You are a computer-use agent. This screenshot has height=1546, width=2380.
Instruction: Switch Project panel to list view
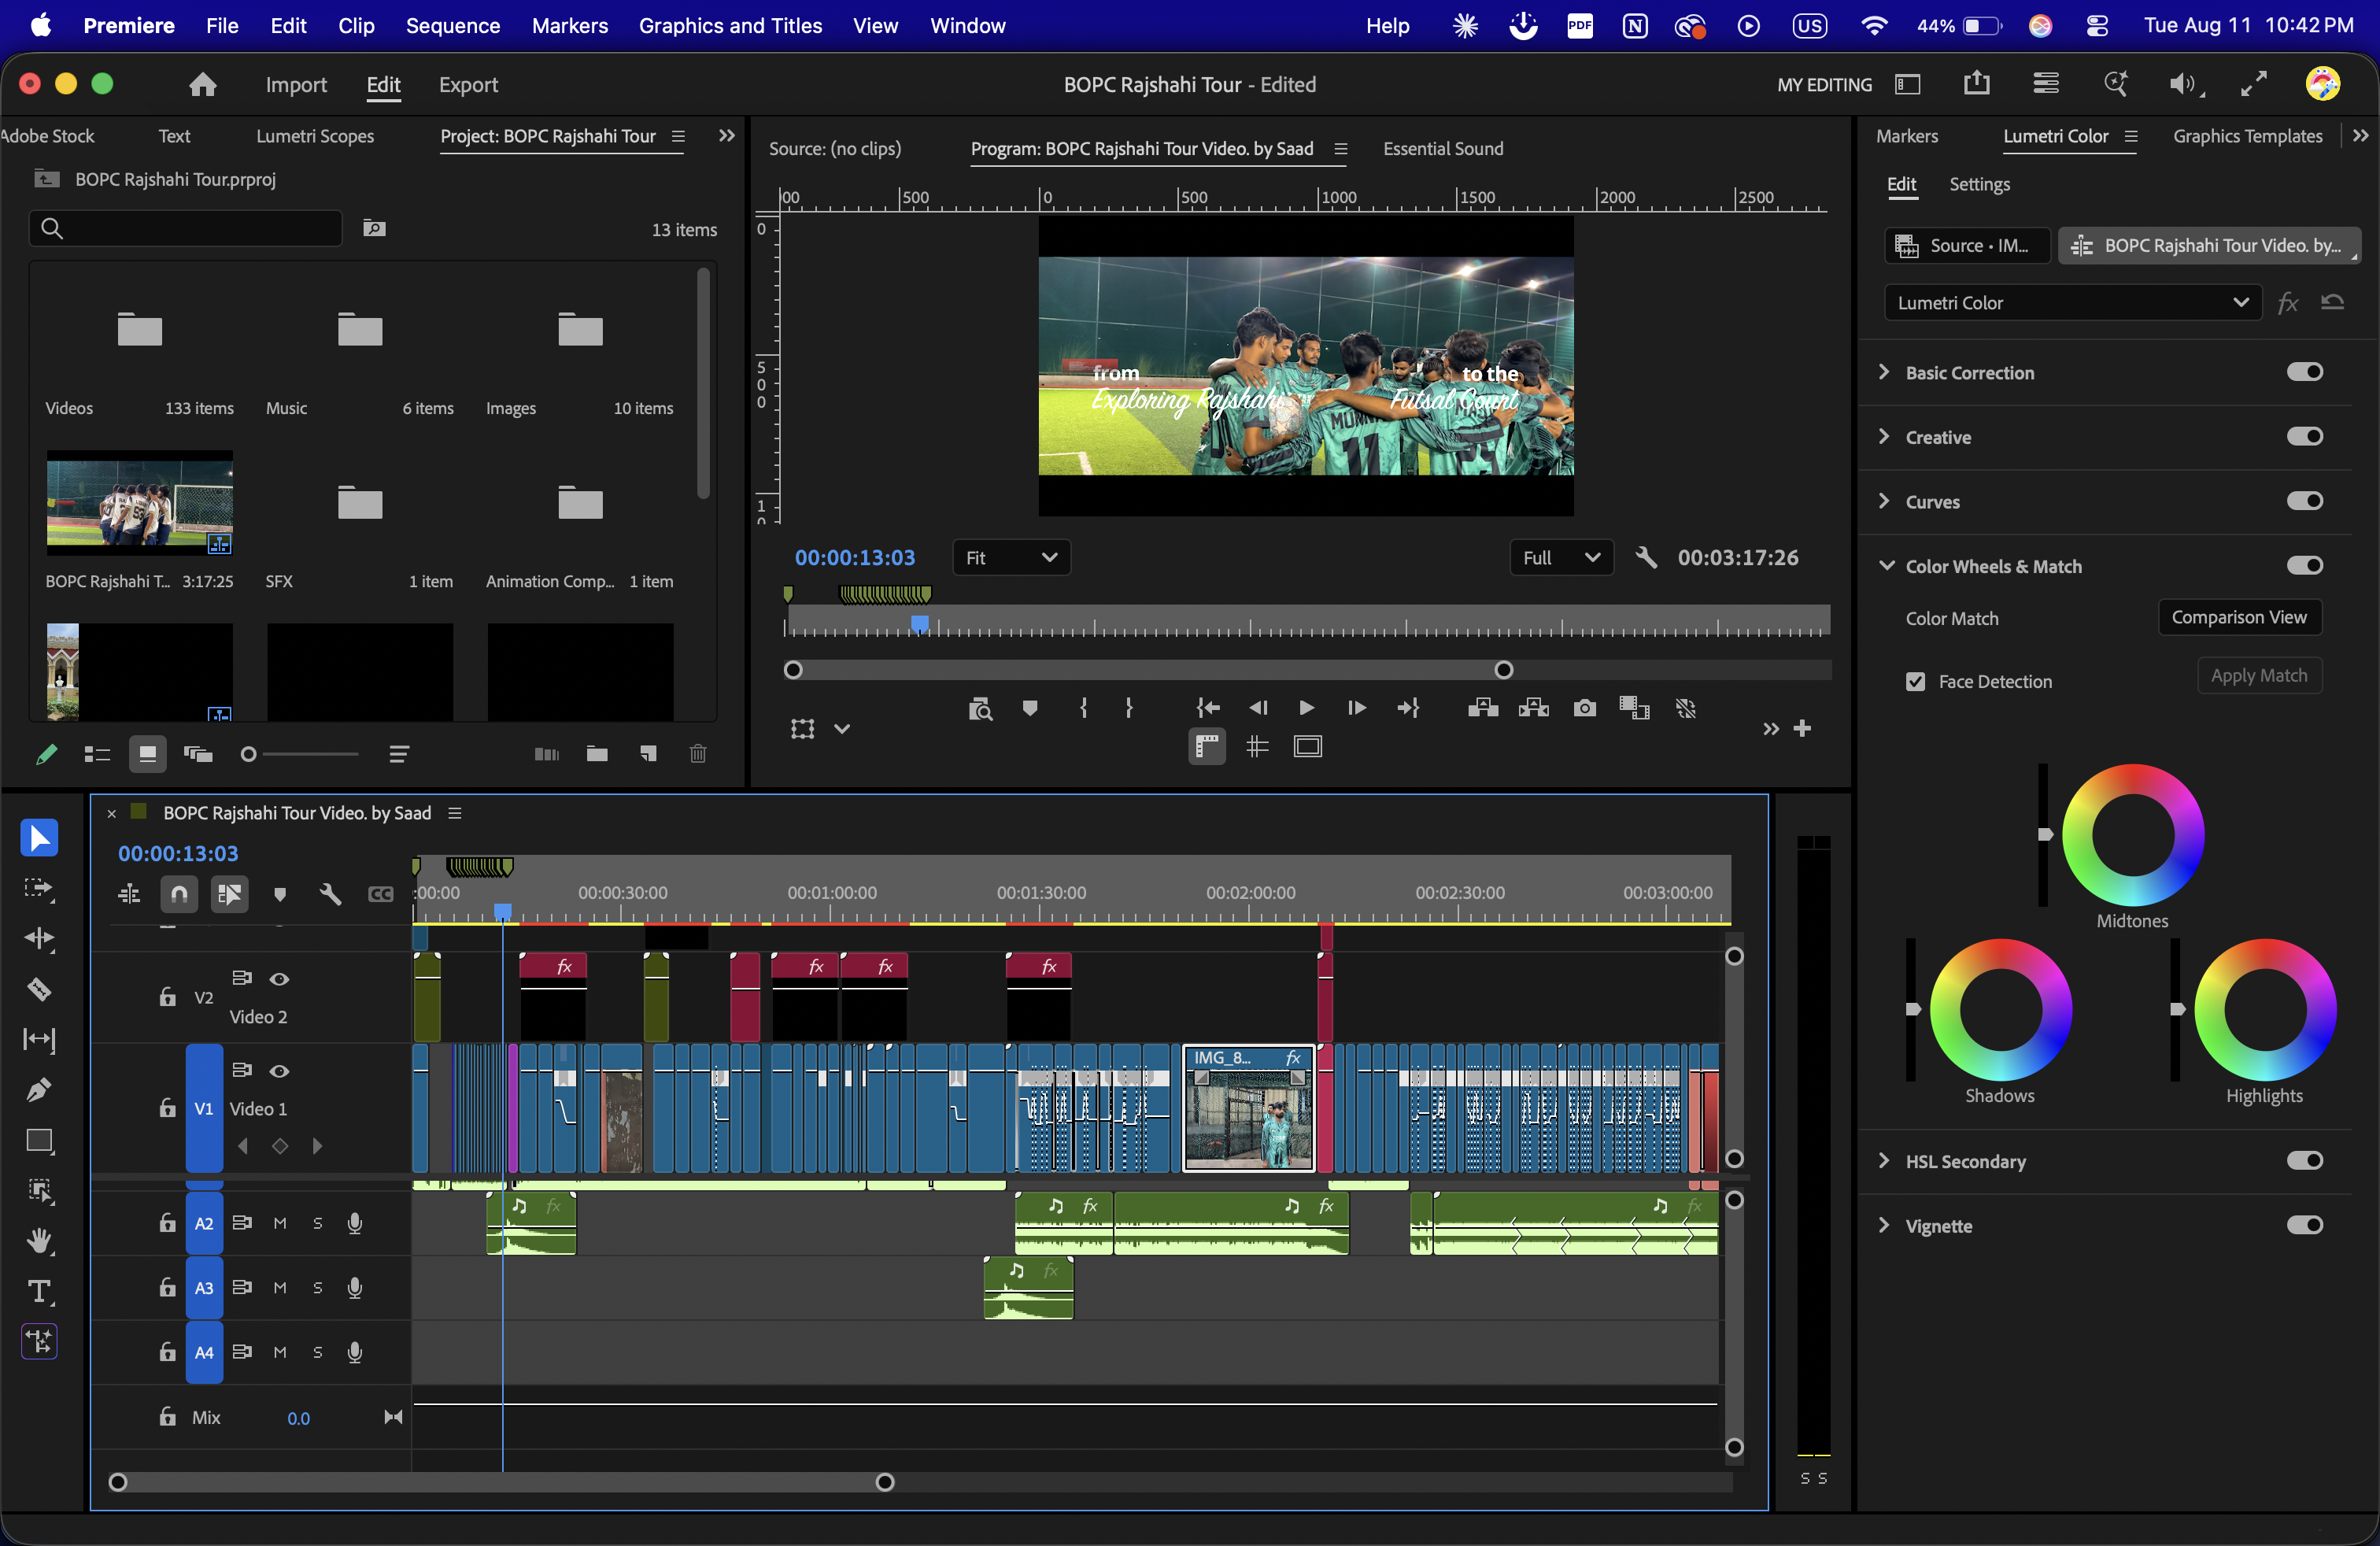[97, 754]
